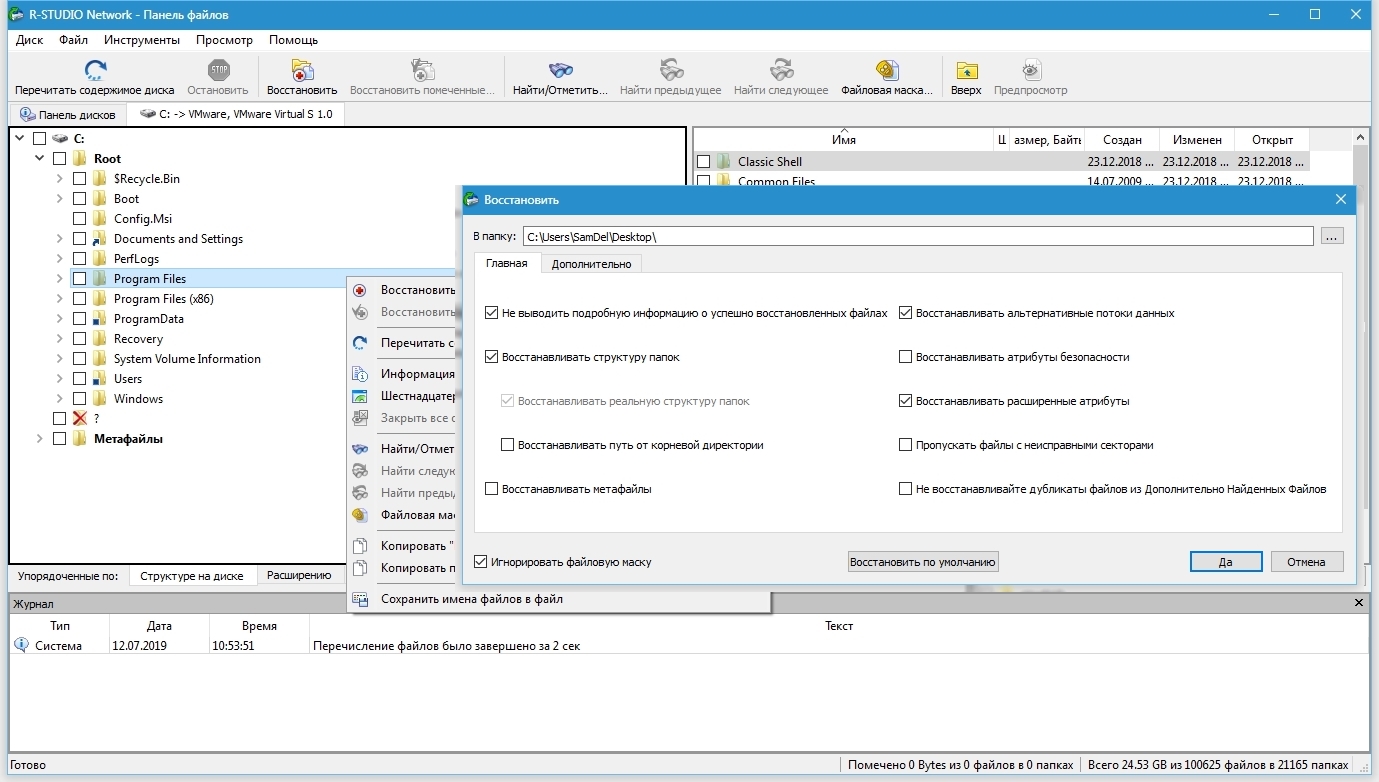Click the Вверх folder-up icon
This screenshot has height=782, width=1379.
(x=966, y=70)
